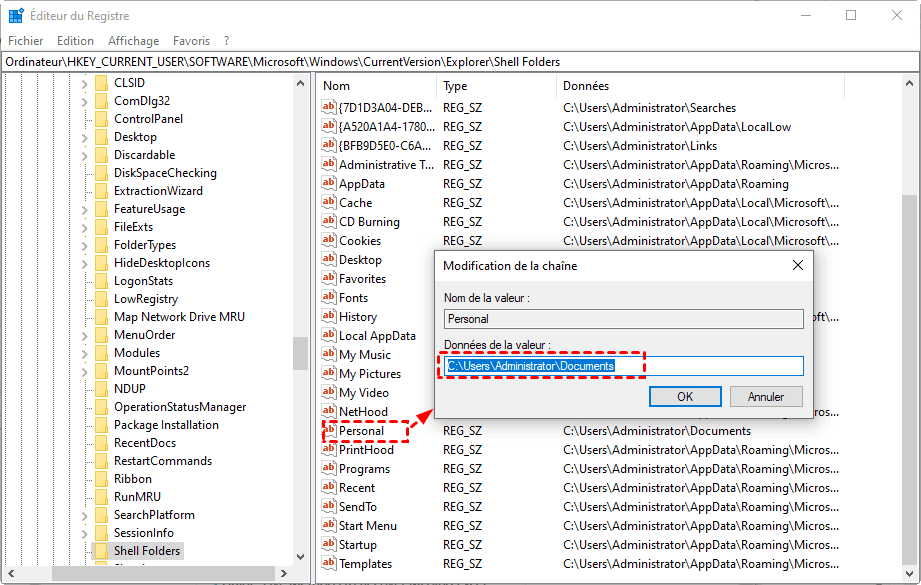Click the string icon beside Programs value
The height and width of the screenshot is (585, 921).
point(328,468)
